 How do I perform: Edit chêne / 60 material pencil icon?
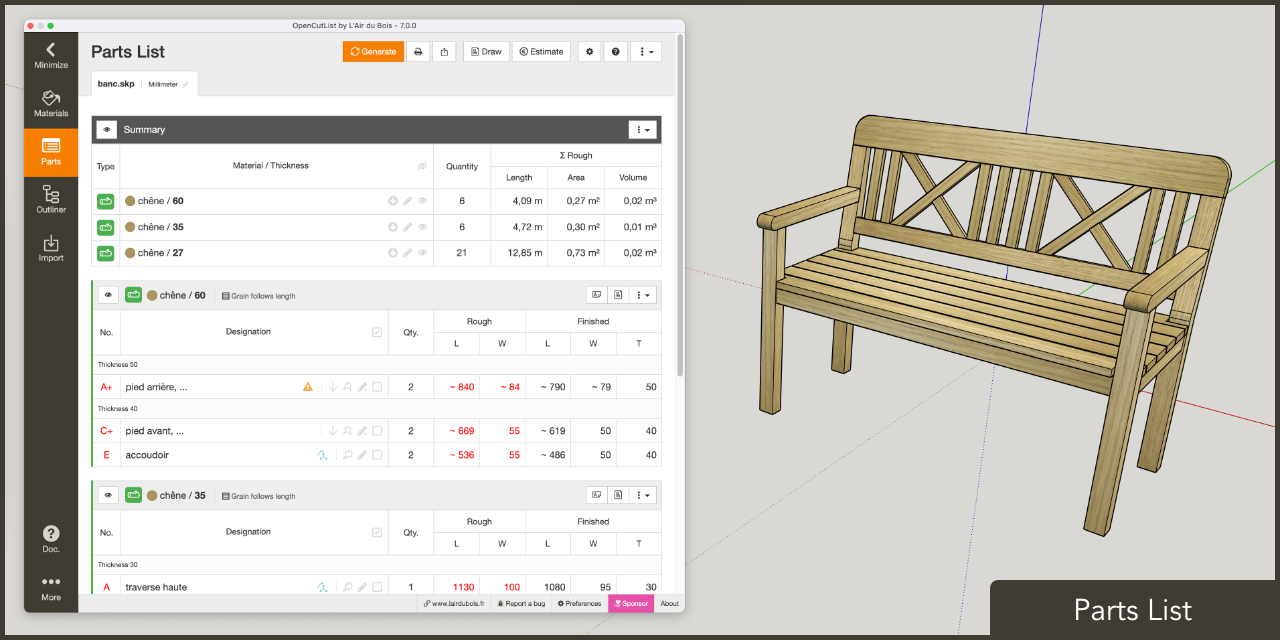click(408, 201)
